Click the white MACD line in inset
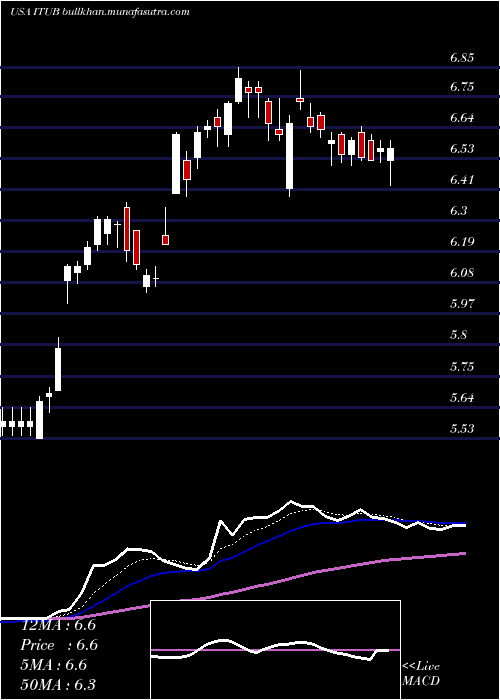Screen dimensions: 500x700 tap(223, 641)
